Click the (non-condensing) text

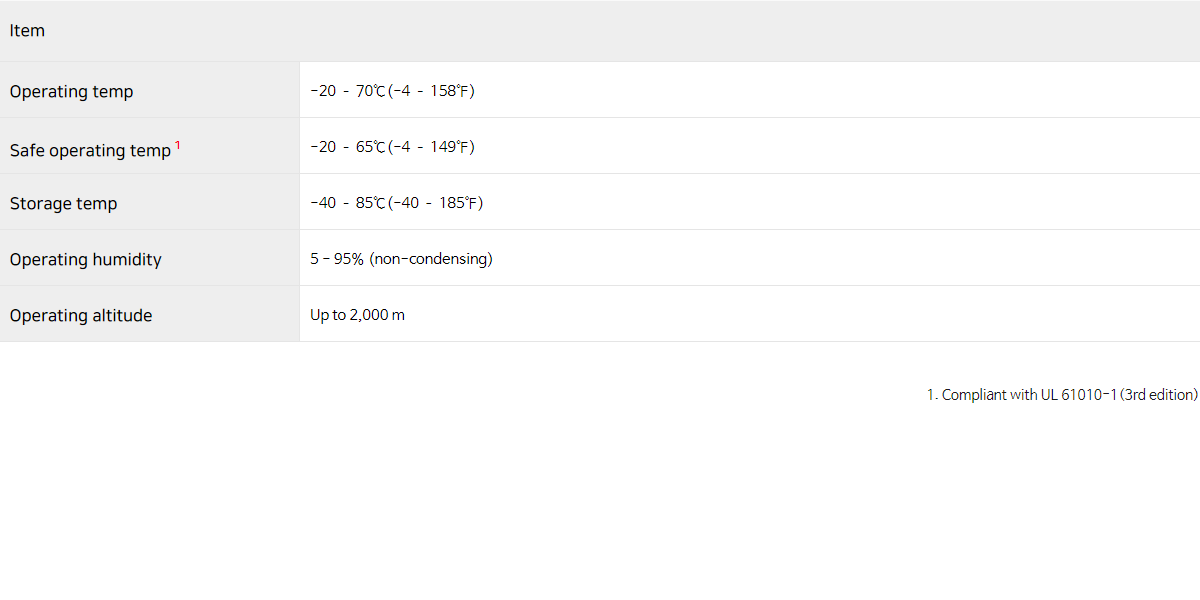431,259
